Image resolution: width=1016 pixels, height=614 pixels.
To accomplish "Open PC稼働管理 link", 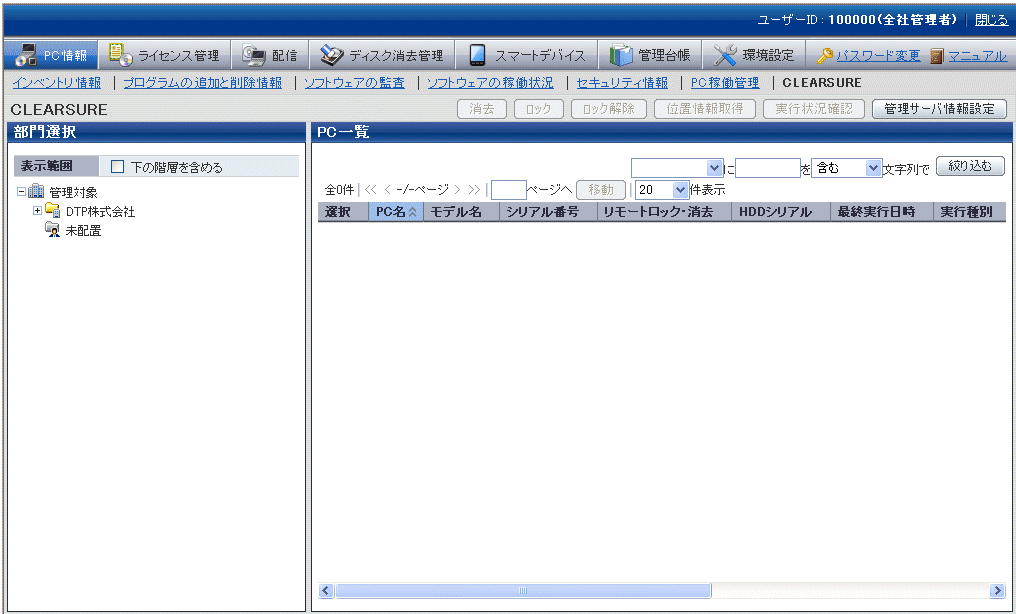I will coord(725,83).
